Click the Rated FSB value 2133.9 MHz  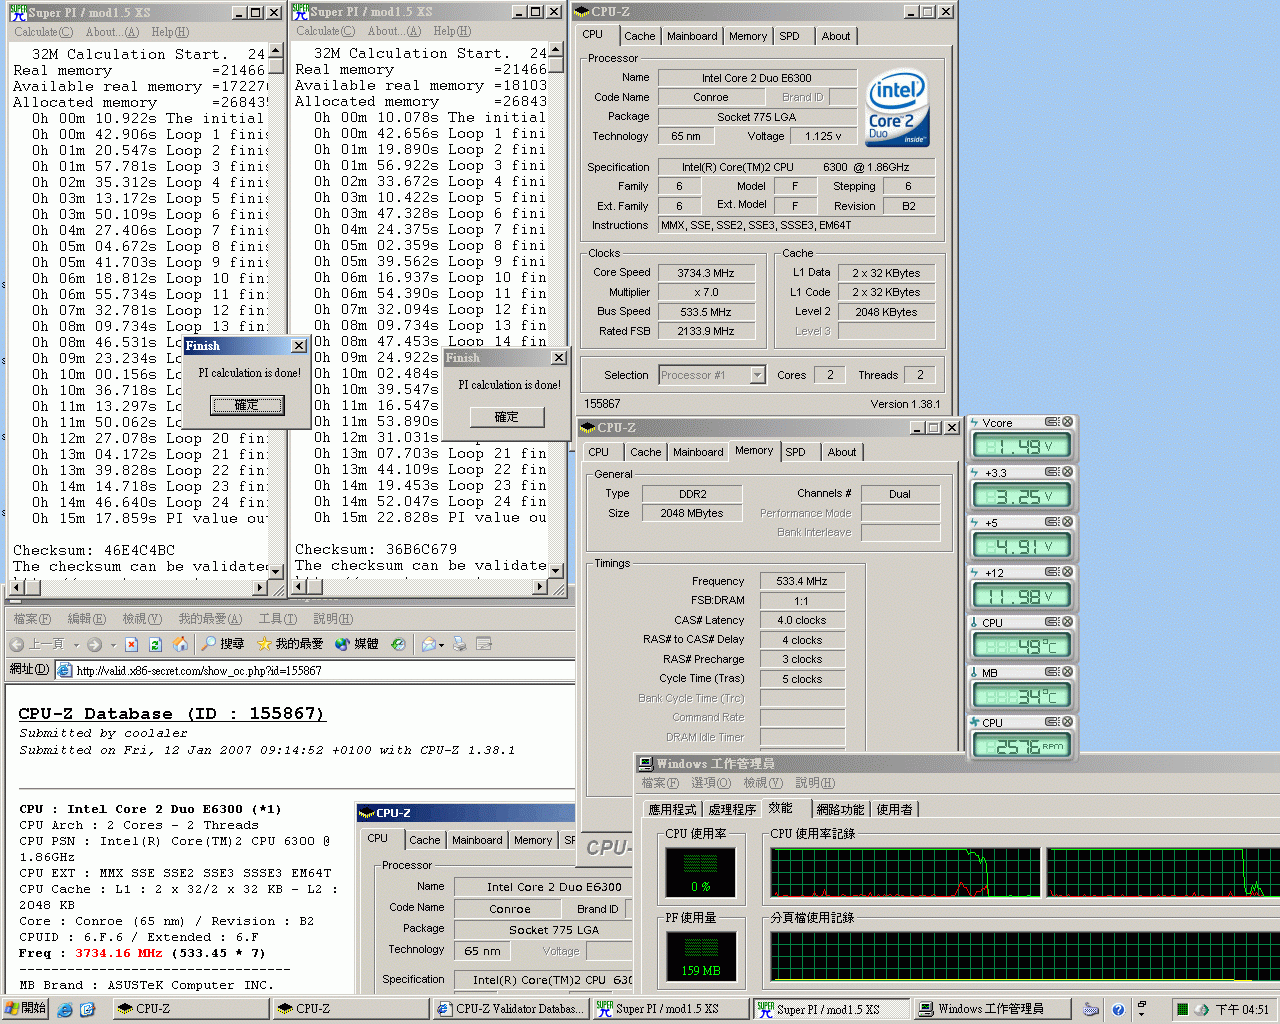coord(706,331)
